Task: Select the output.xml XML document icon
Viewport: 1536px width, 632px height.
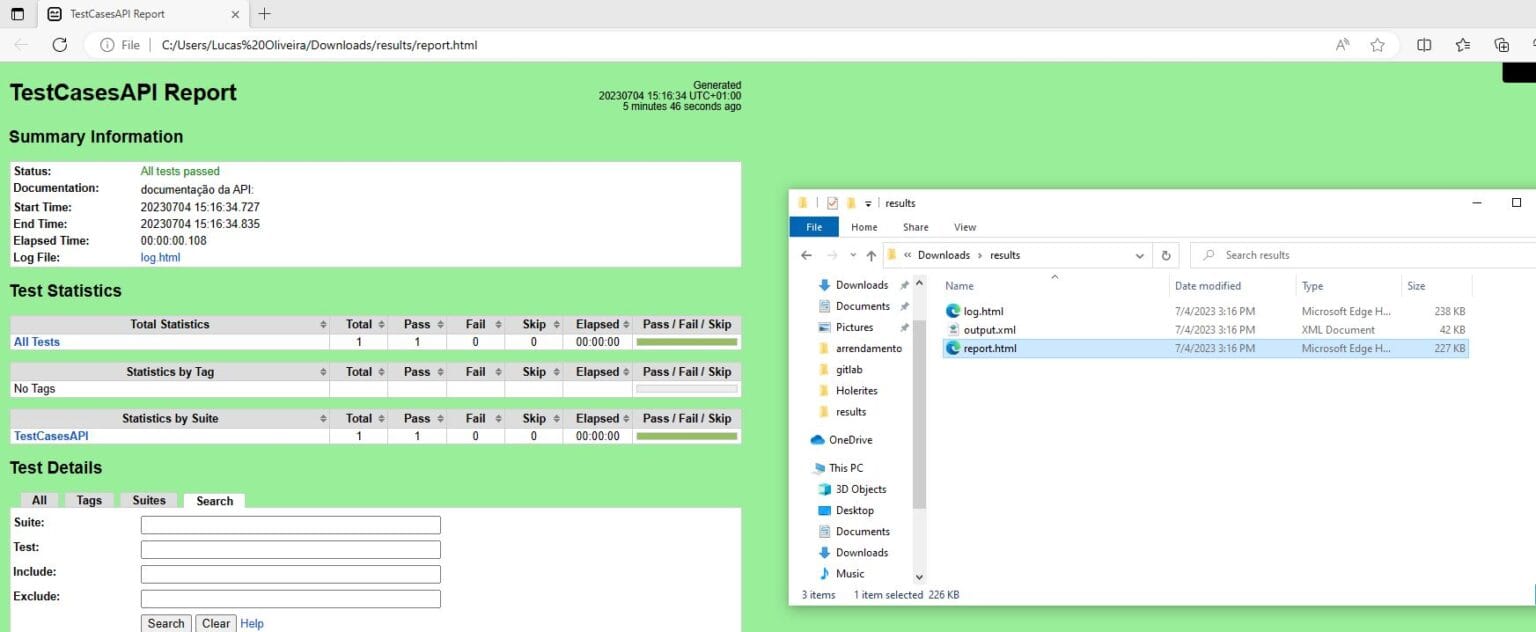Action: (x=952, y=329)
